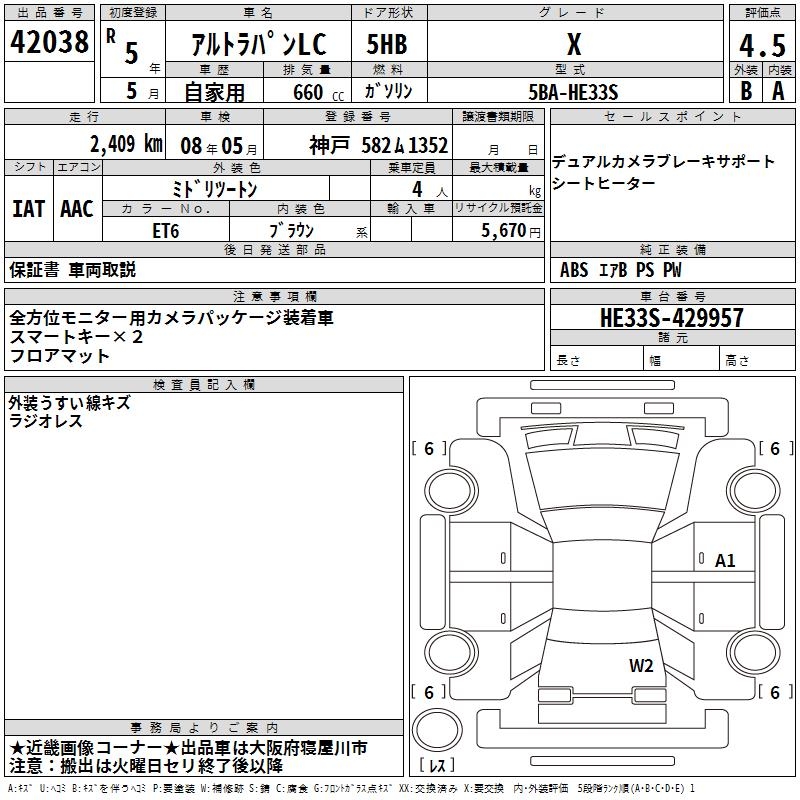Click the 諸元 header

(672, 338)
